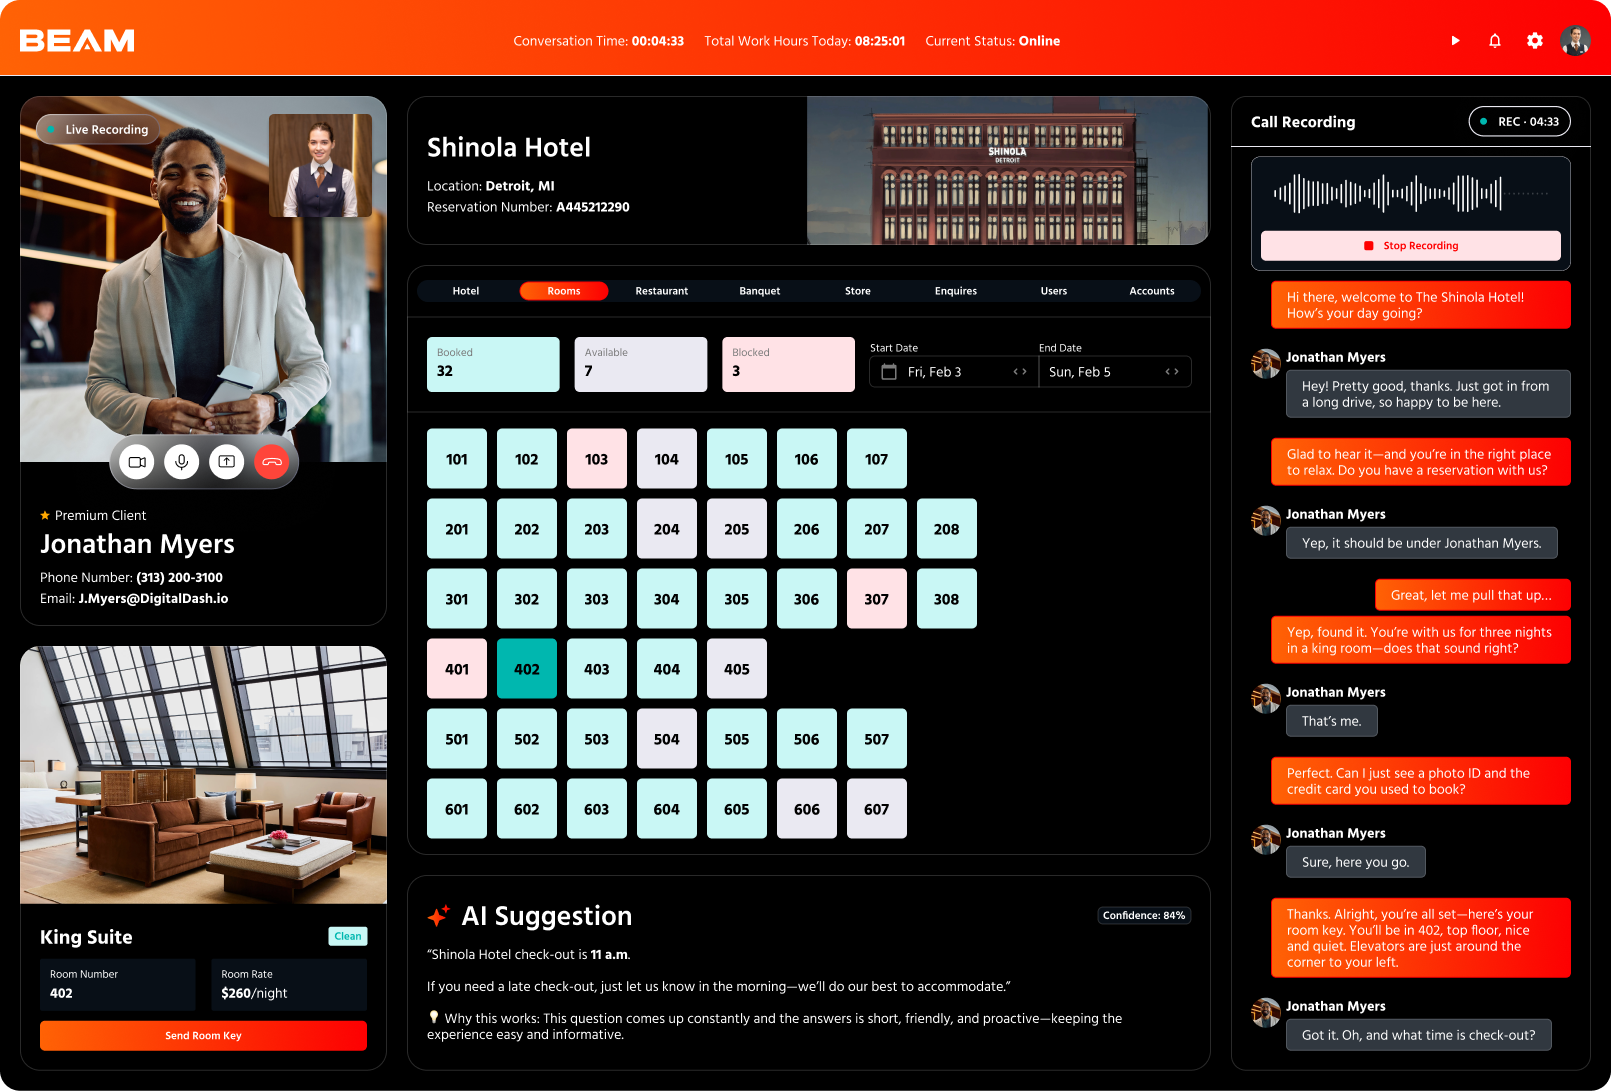The width and height of the screenshot is (1611, 1091).
Task: Click the share screen icon
Action: pyautogui.click(x=227, y=462)
